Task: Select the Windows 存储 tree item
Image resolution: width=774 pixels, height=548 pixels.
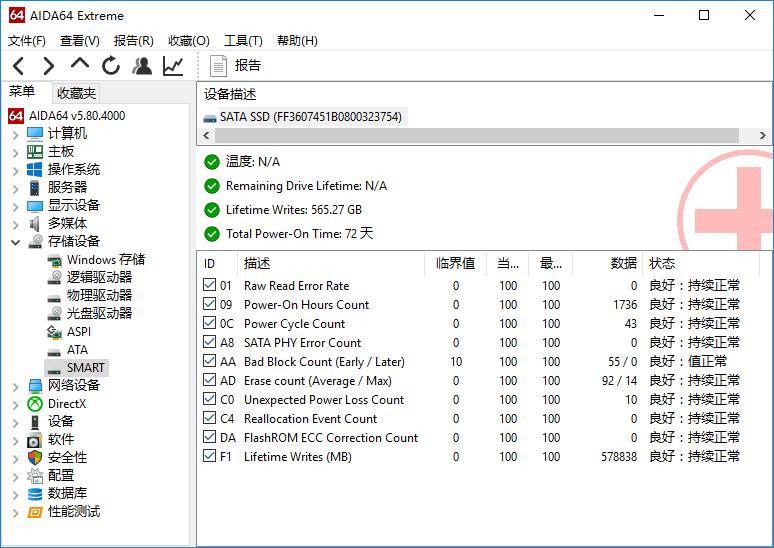Action: 96,260
